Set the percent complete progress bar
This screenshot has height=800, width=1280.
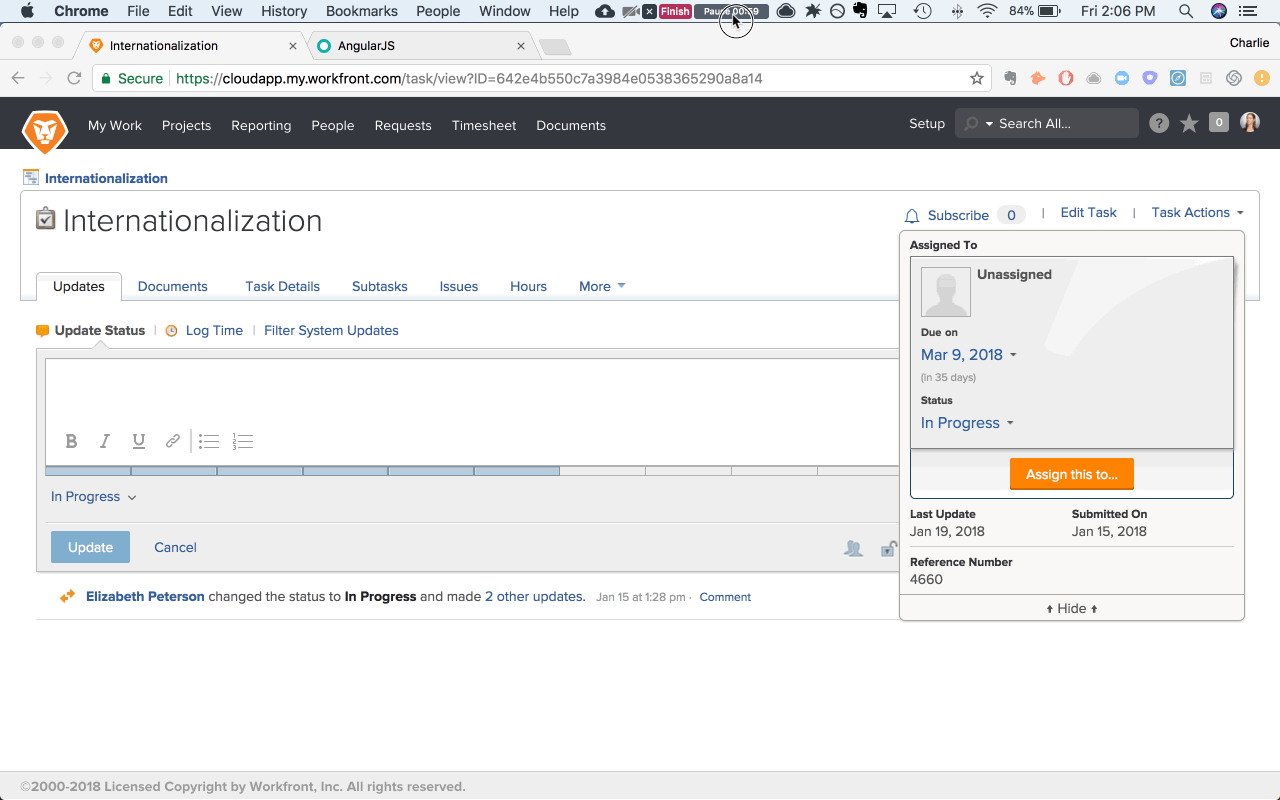472,471
